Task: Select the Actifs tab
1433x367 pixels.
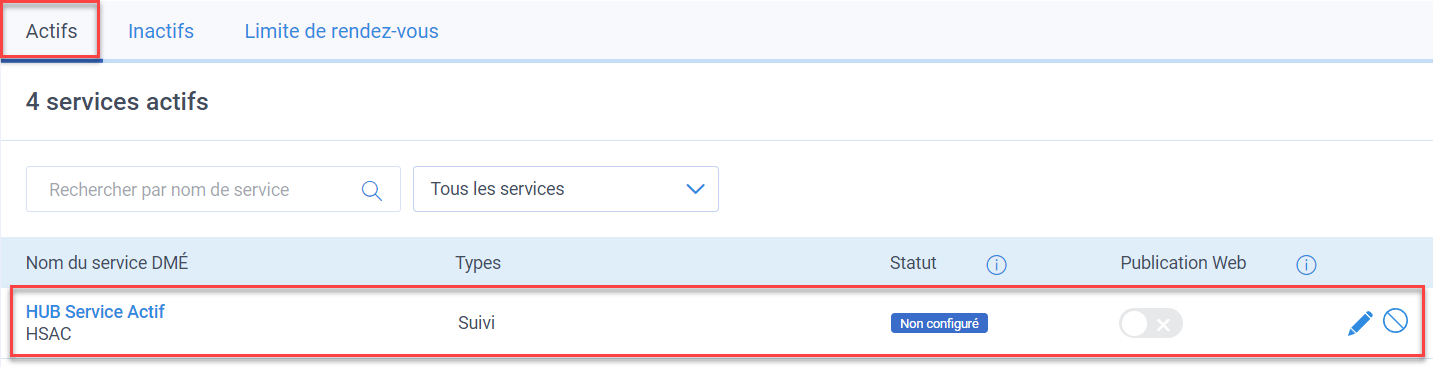Action: coord(51,31)
